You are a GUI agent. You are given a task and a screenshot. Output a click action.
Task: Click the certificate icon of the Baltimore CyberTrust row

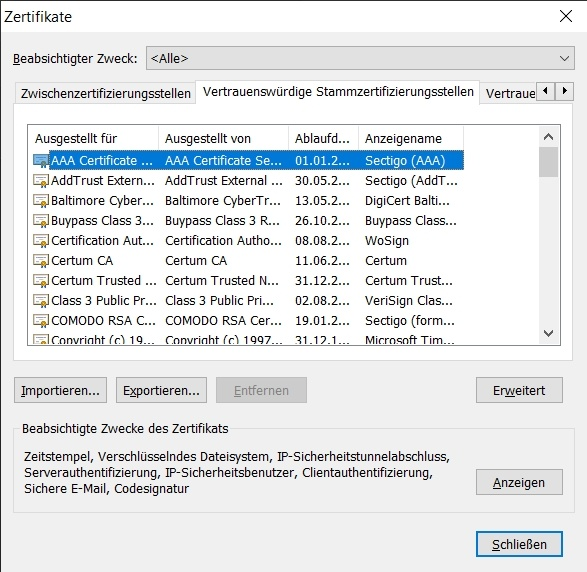coord(41,201)
